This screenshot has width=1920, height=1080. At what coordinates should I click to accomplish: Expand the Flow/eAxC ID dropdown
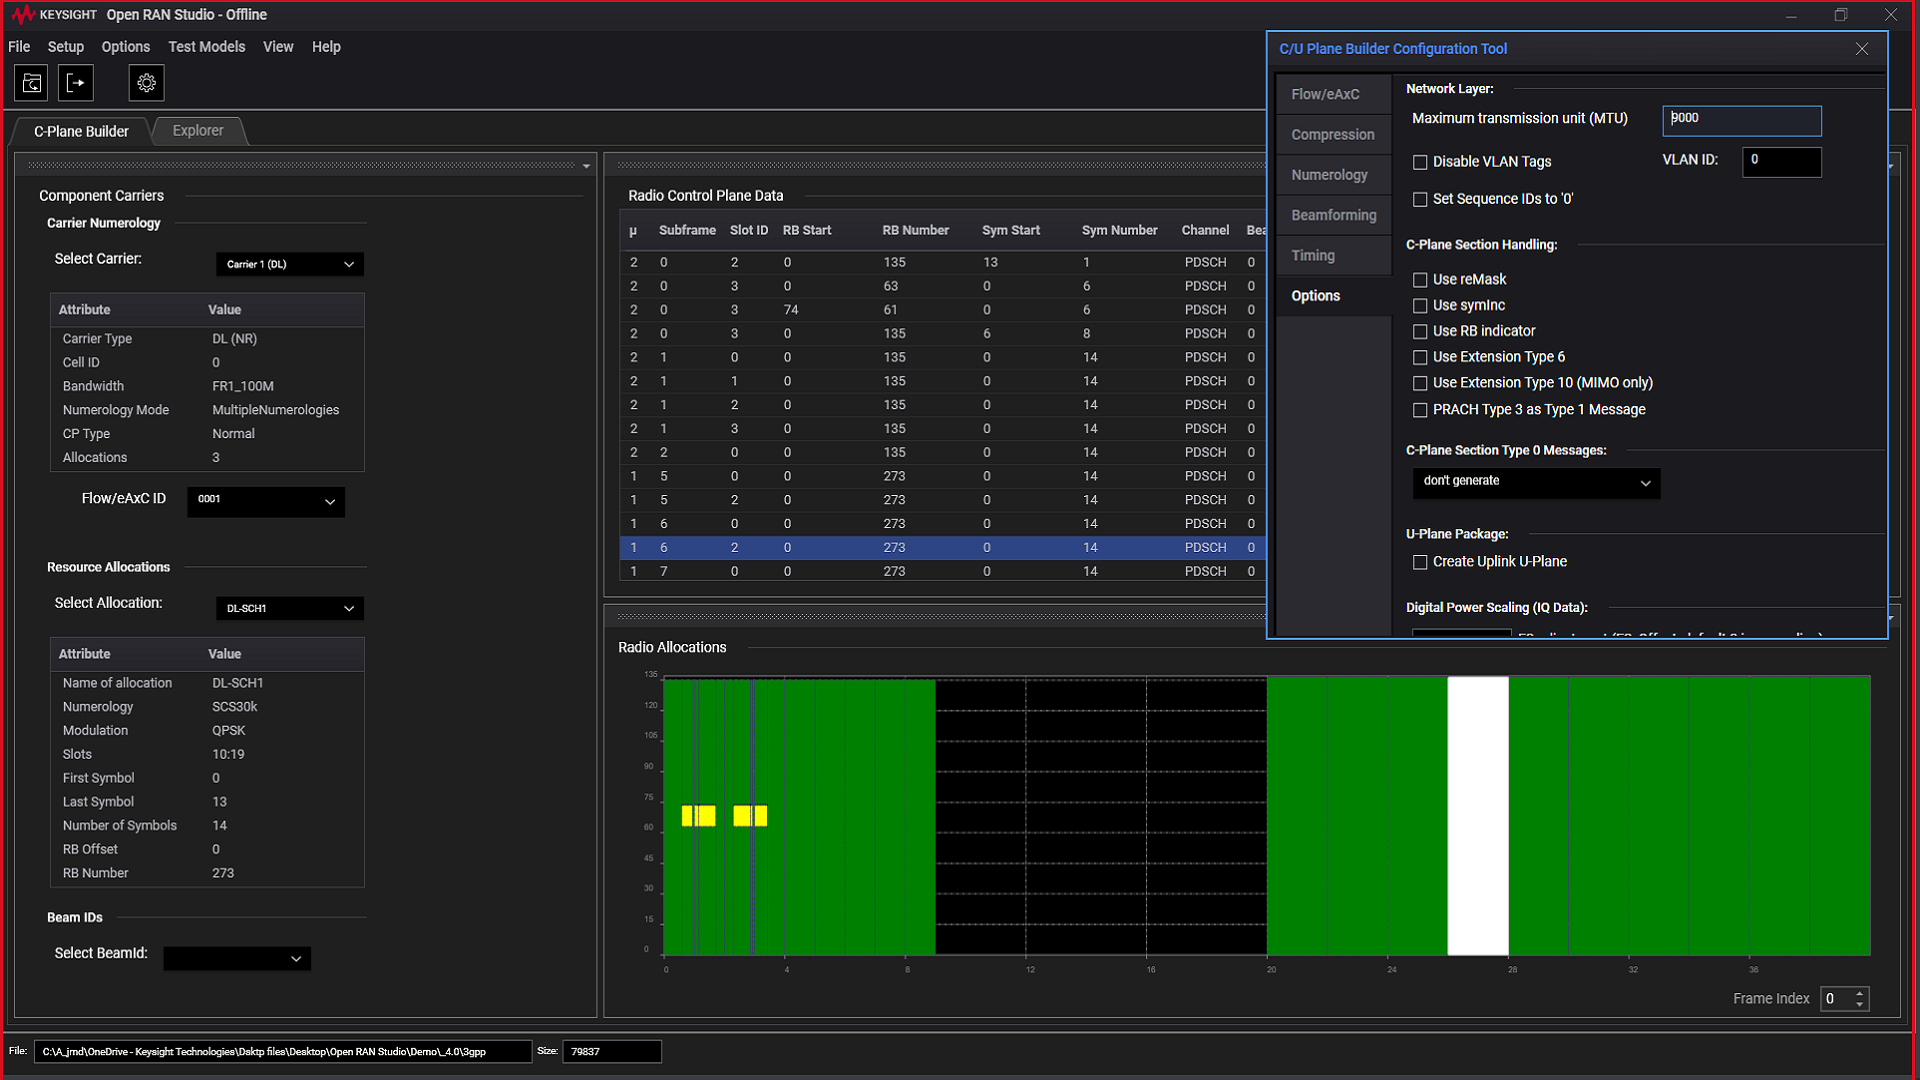click(266, 501)
